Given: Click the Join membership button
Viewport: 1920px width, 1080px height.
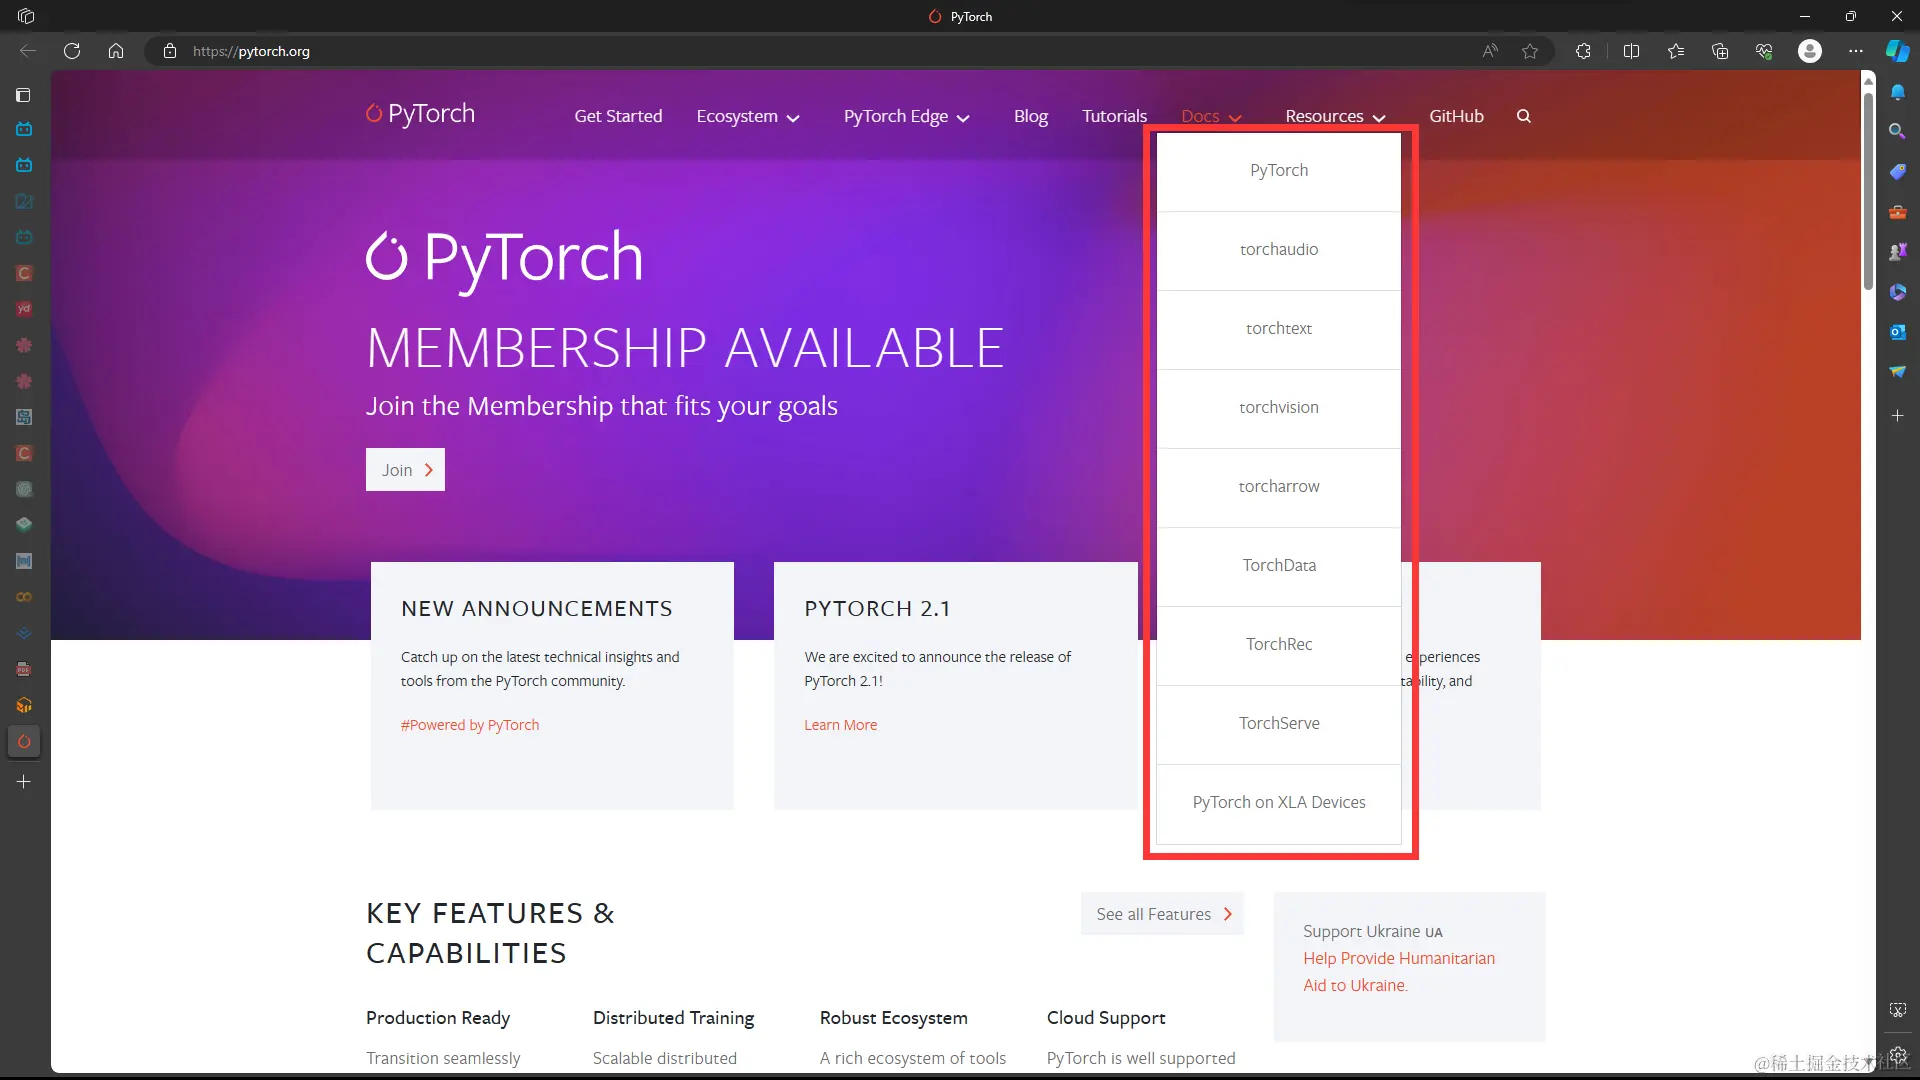Looking at the screenshot, I should pyautogui.click(x=405, y=470).
